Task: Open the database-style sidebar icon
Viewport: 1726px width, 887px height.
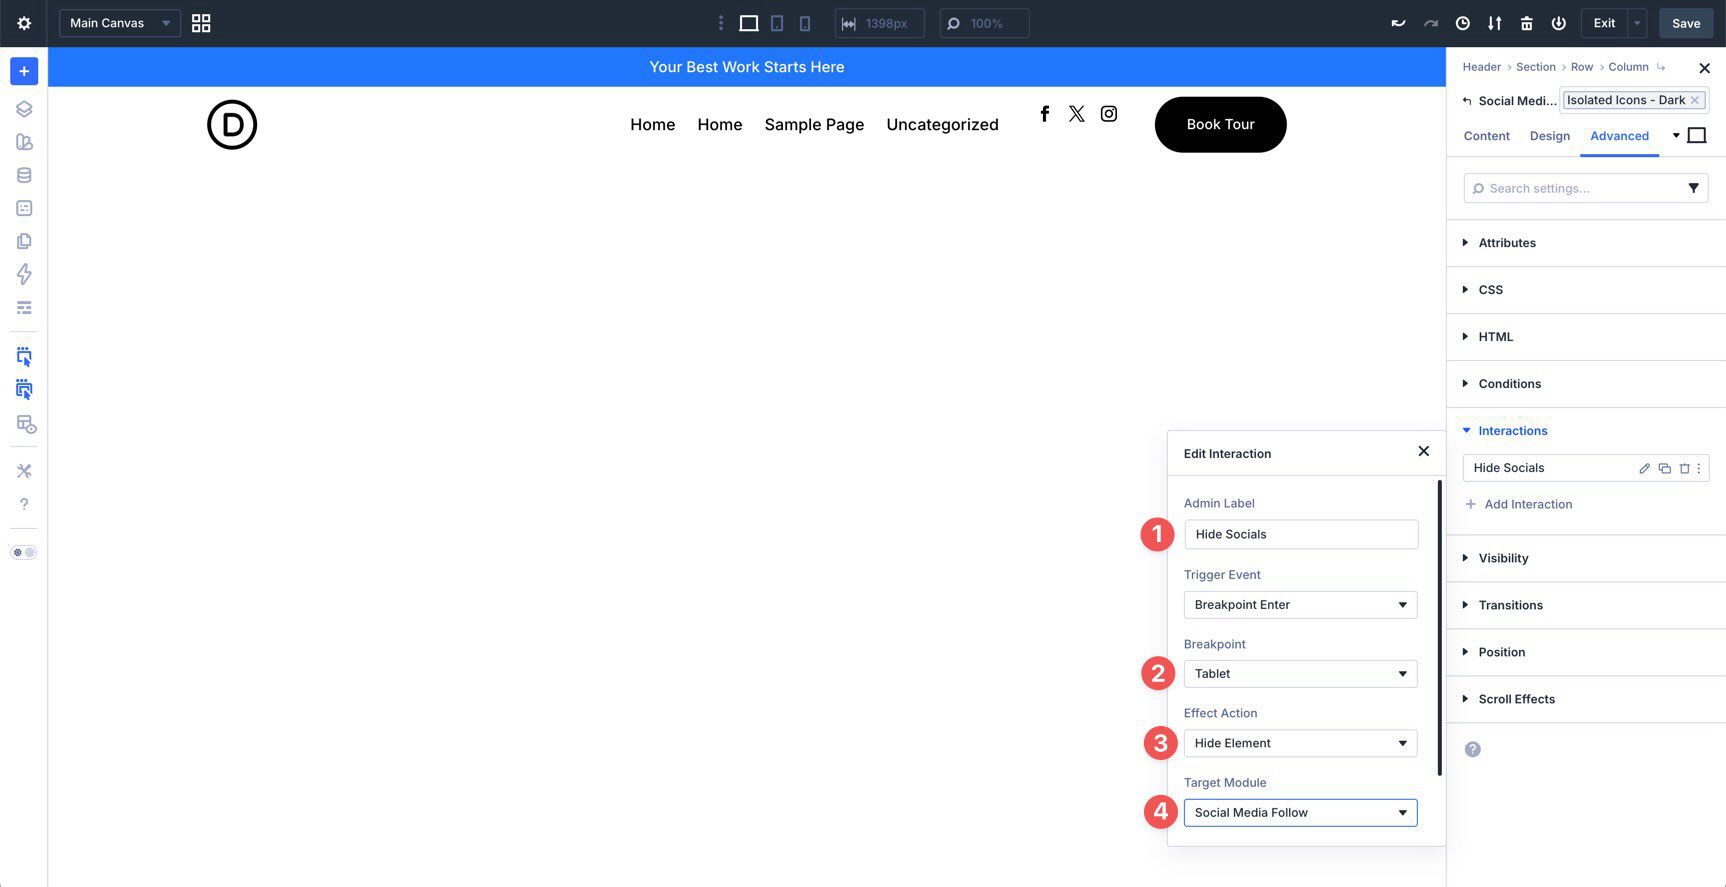Action: [x=24, y=175]
